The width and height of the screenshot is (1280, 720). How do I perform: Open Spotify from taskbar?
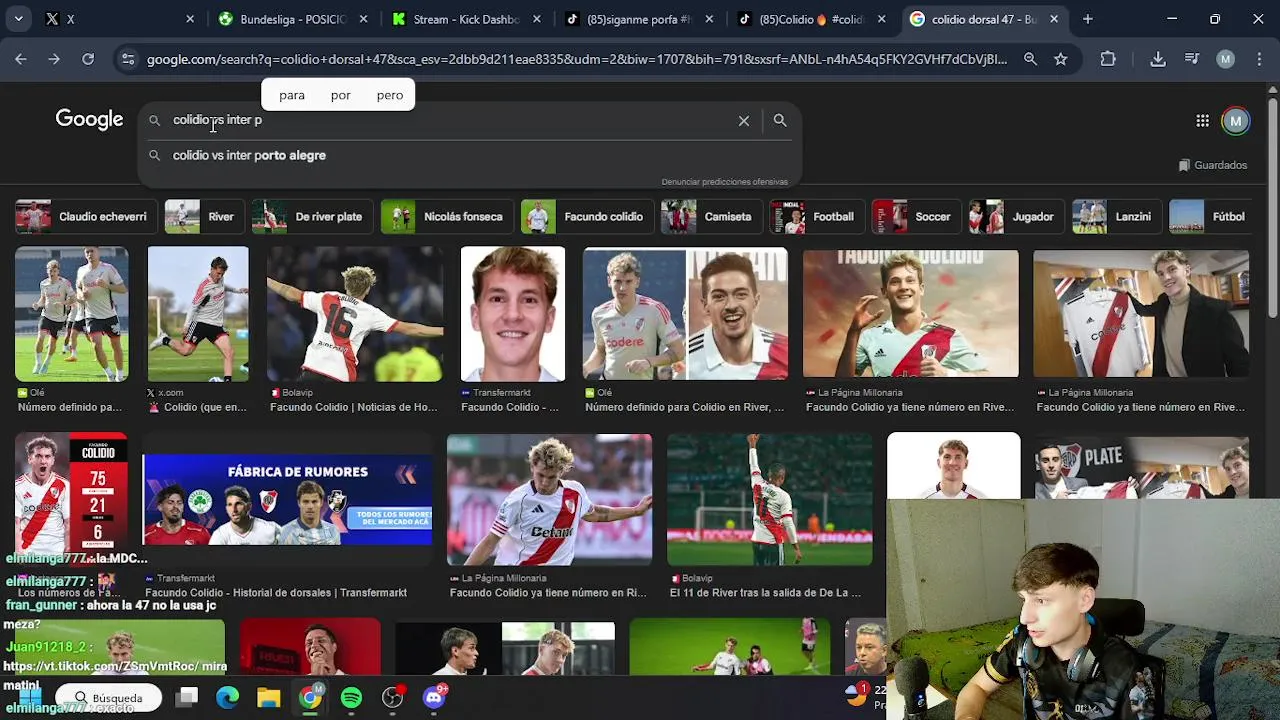coord(351,697)
